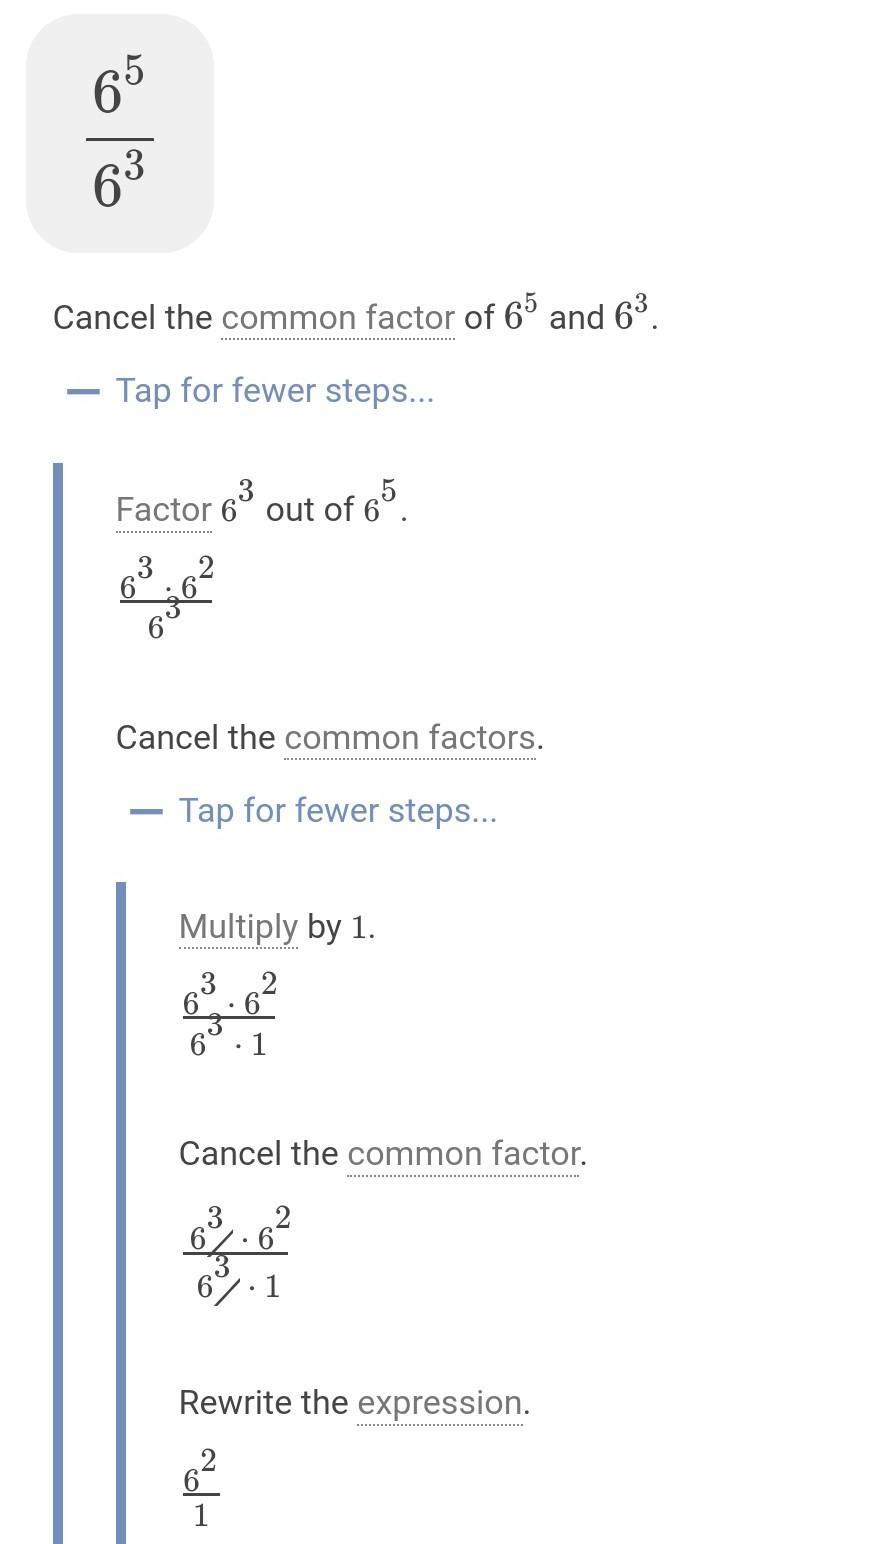Open 'Multiply' term definition link

click(238, 927)
